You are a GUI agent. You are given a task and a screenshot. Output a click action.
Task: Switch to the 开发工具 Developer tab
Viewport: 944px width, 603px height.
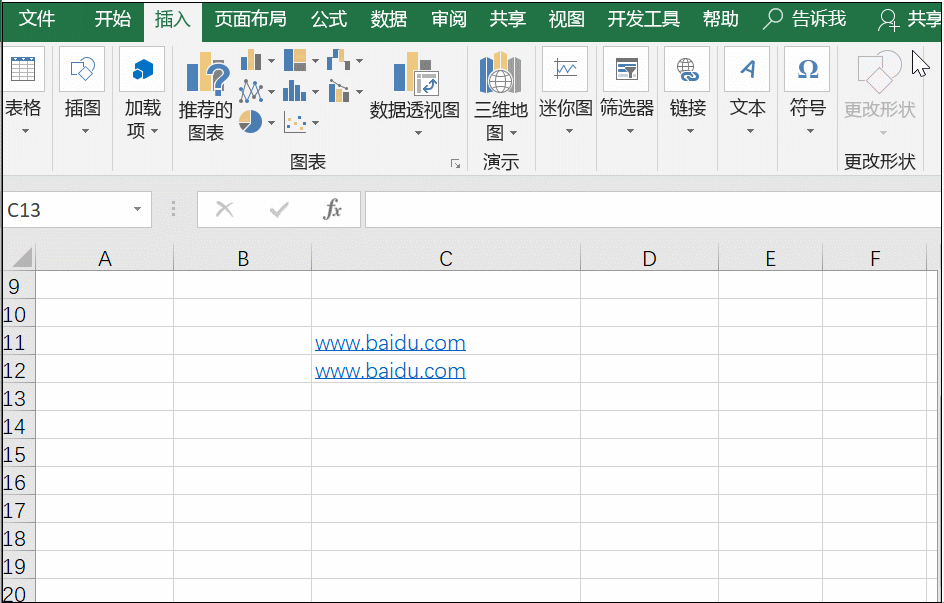644,19
